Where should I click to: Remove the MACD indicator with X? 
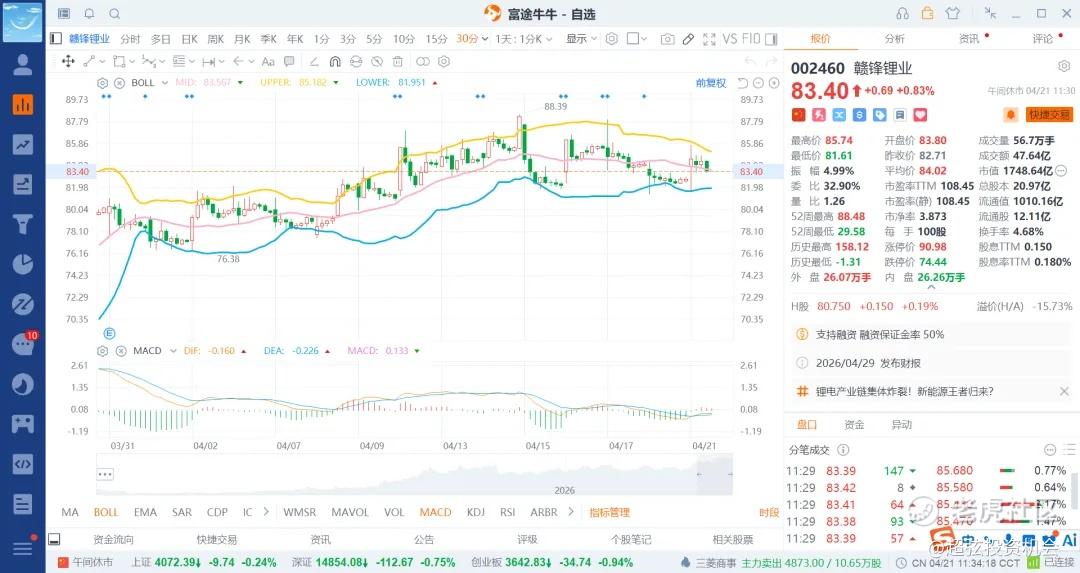118,351
